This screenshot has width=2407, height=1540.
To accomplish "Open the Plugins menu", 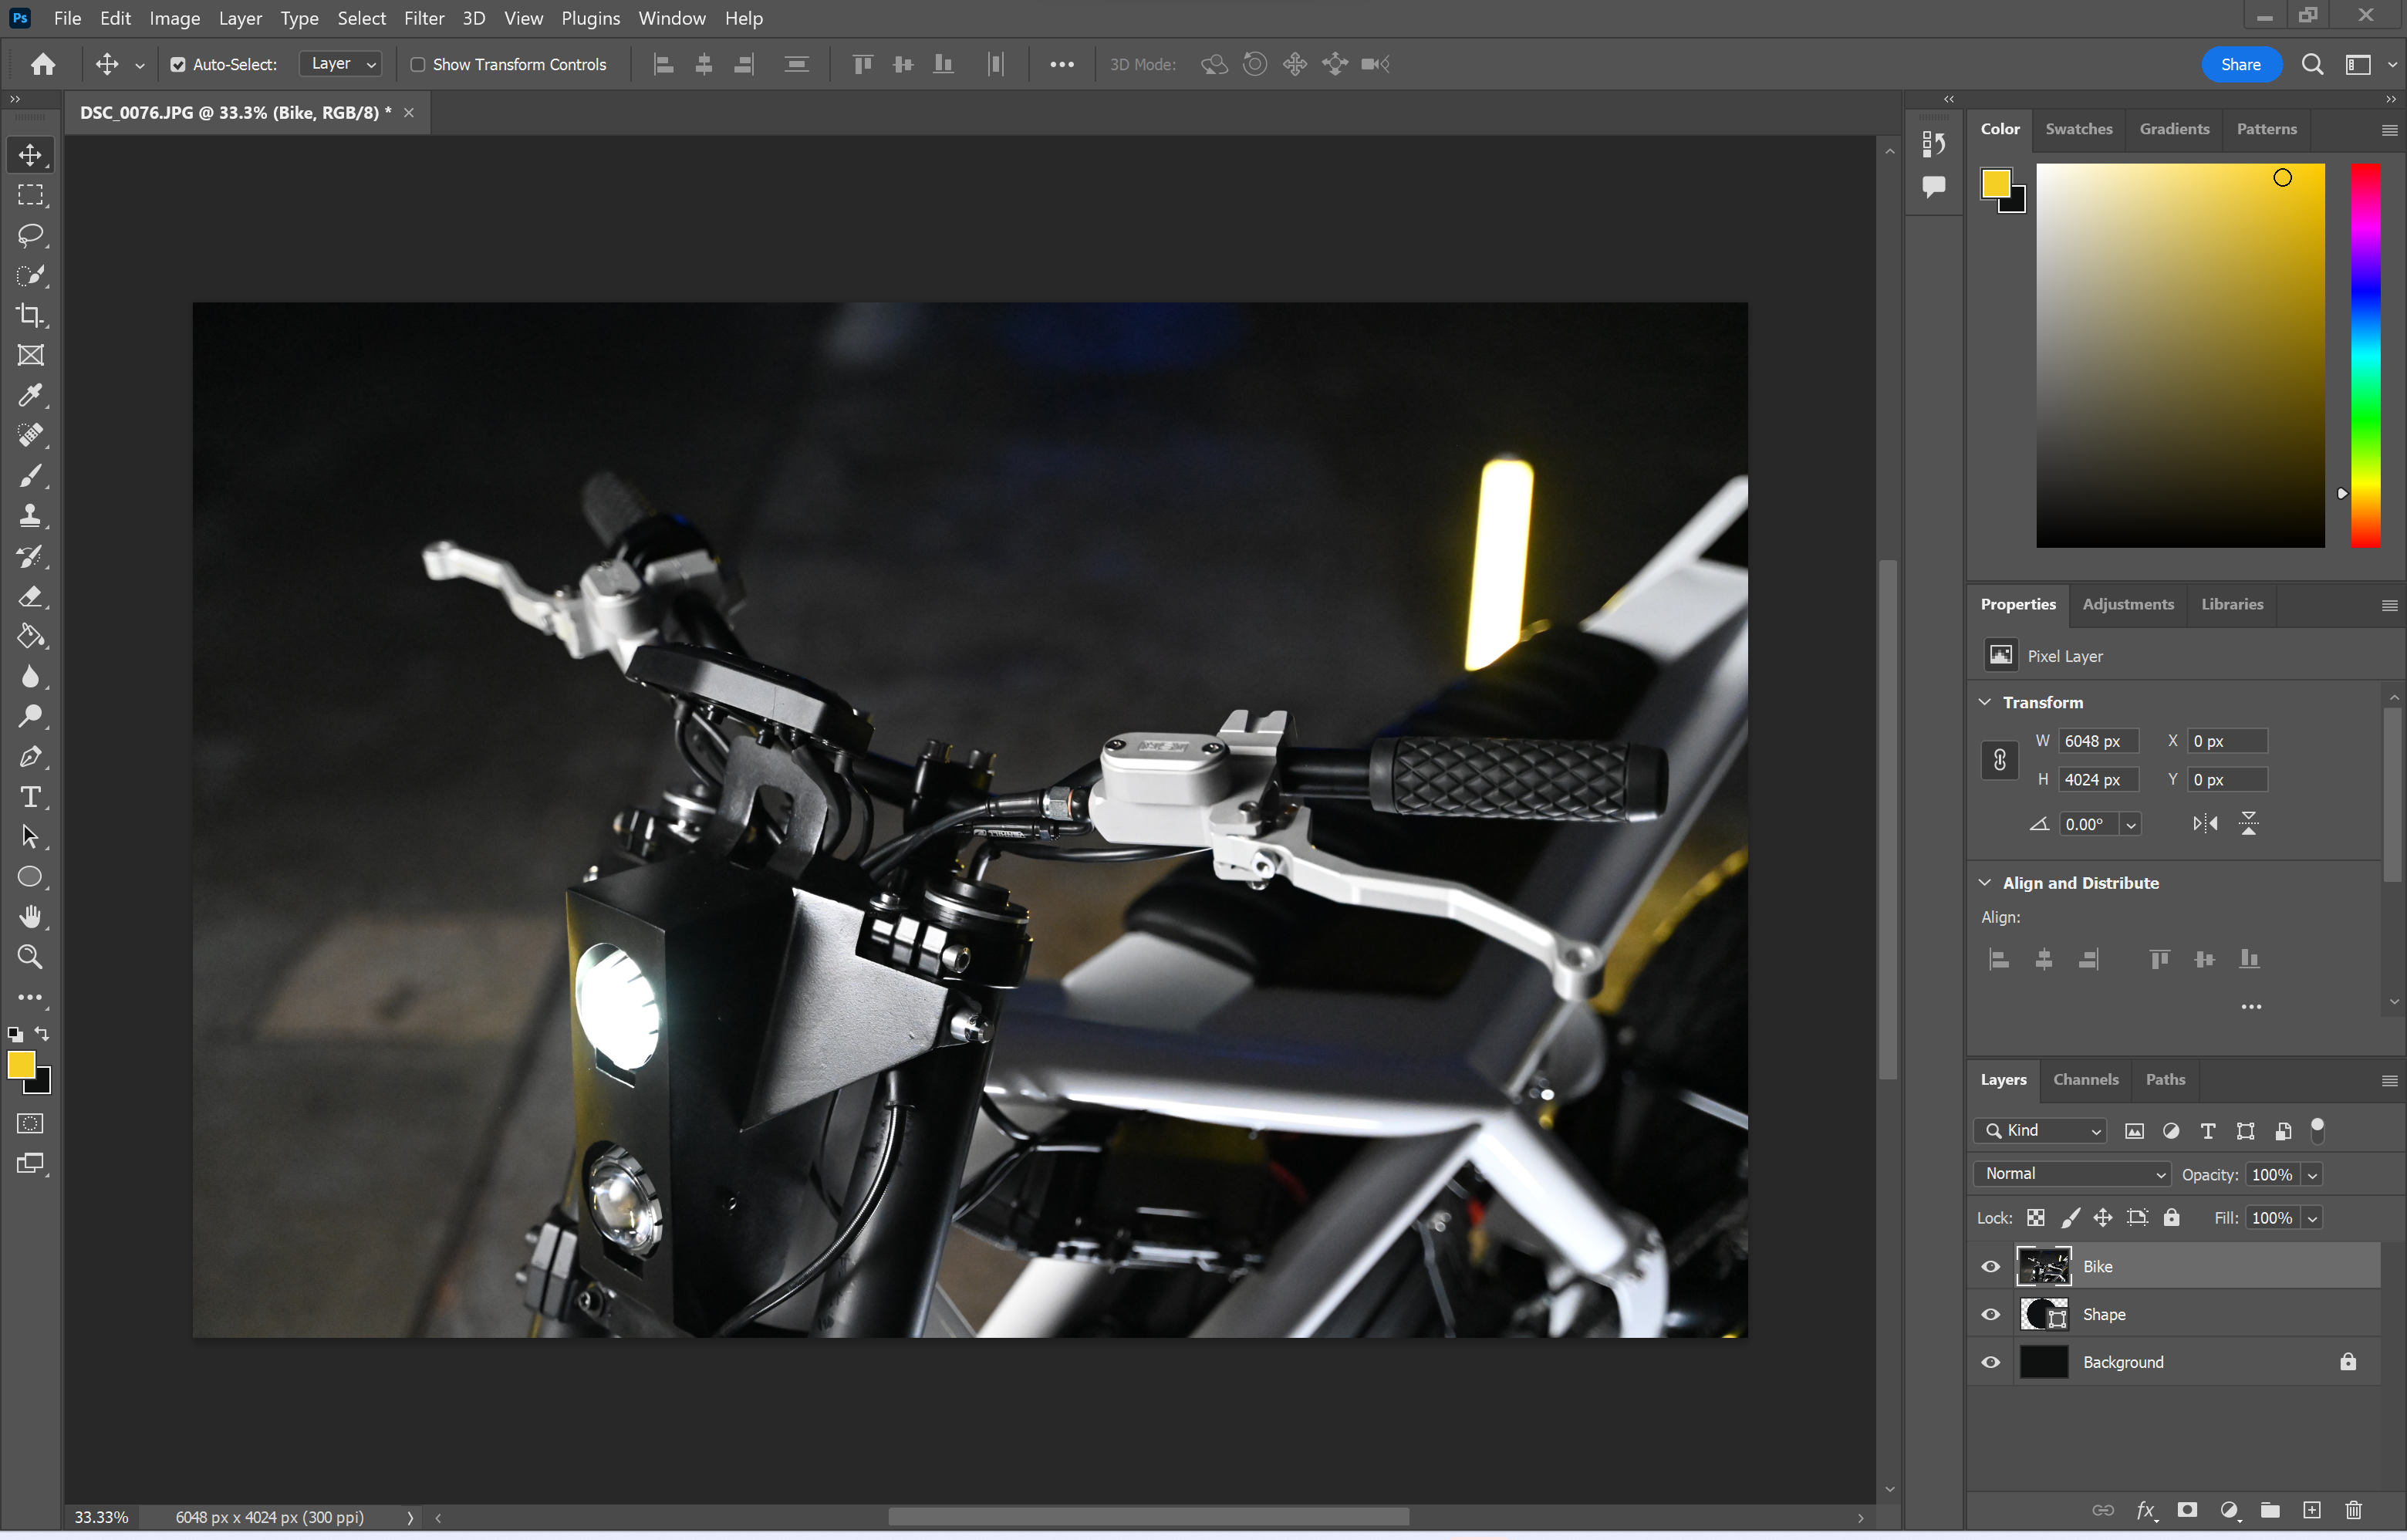I will [x=590, y=18].
